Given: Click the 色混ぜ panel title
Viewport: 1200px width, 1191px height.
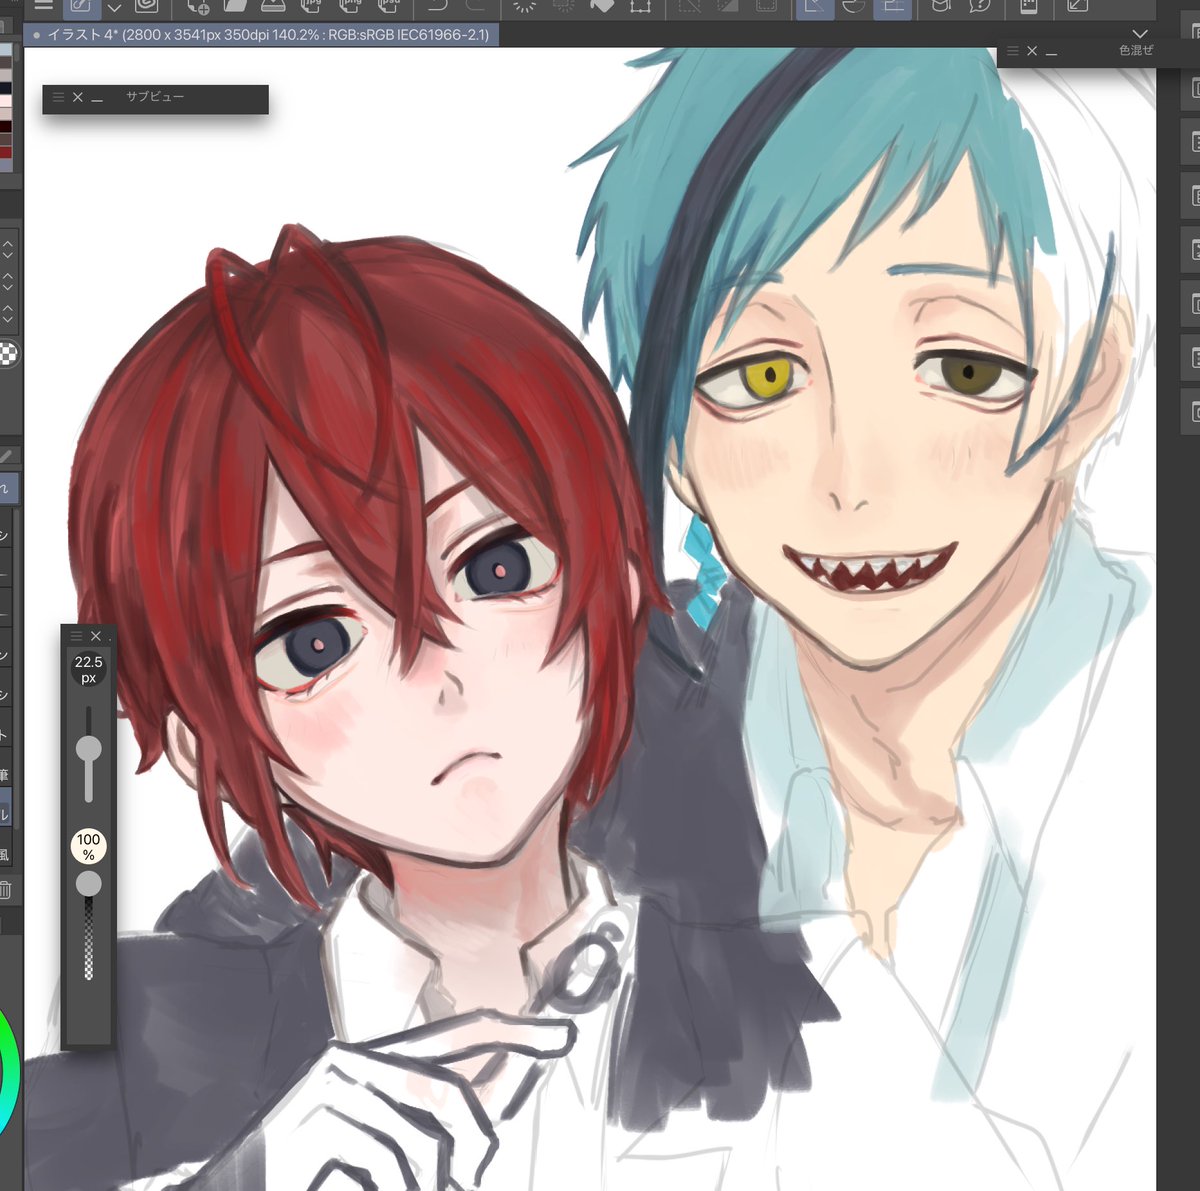Looking at the screenshot, I should [x=1136, y=50].
